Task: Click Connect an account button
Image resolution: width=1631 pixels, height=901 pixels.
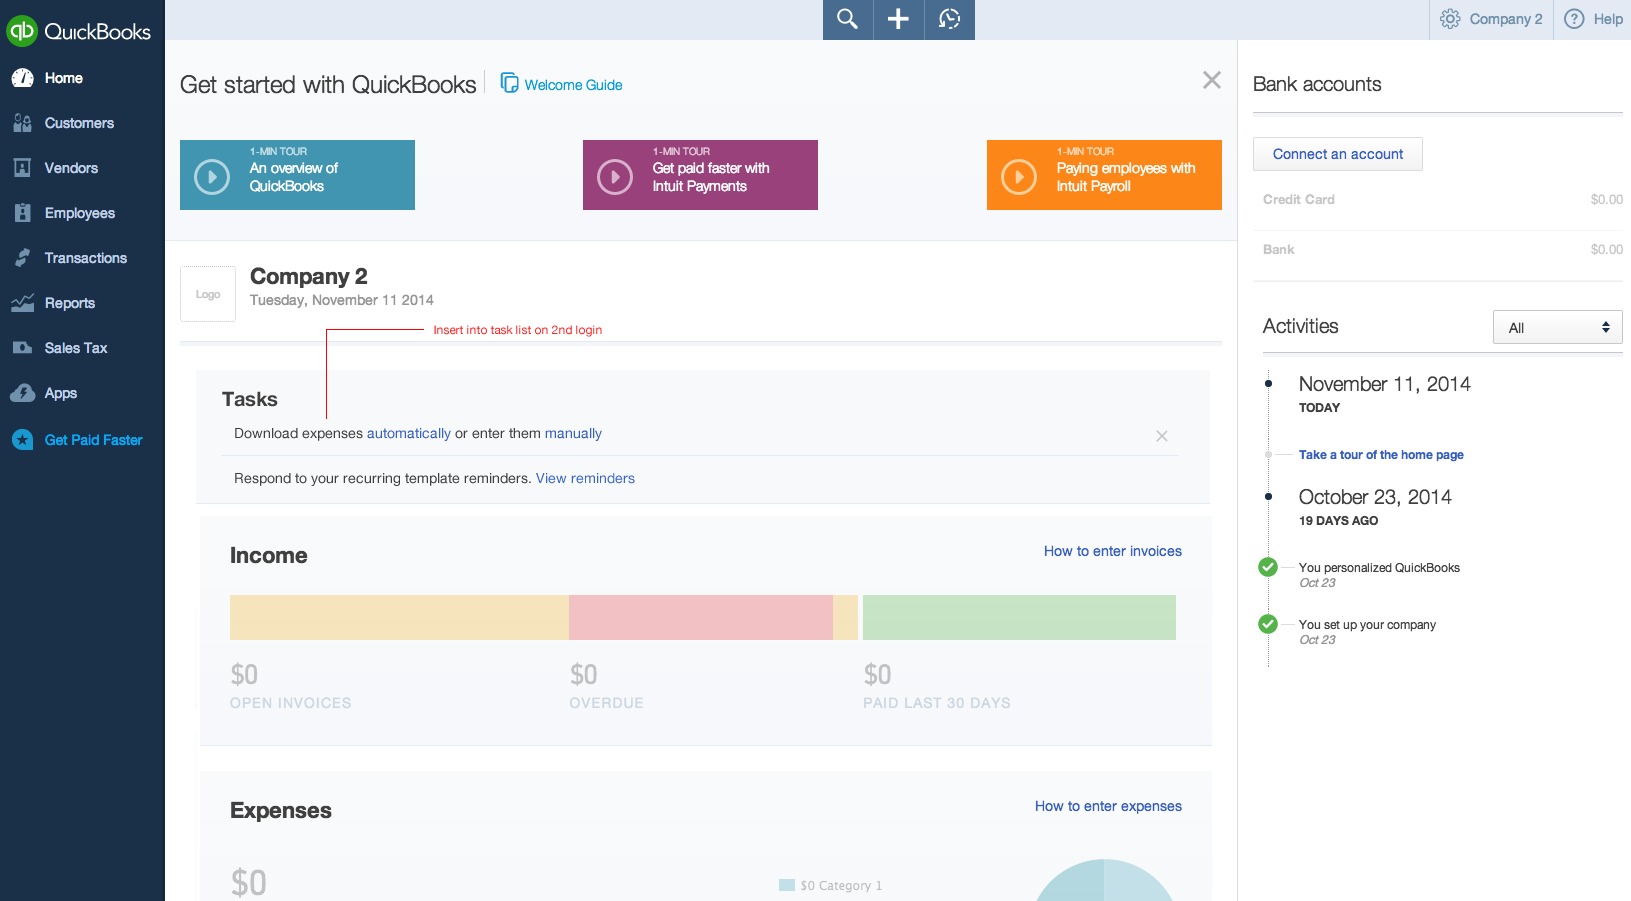Action: [x=1338, y=154]
